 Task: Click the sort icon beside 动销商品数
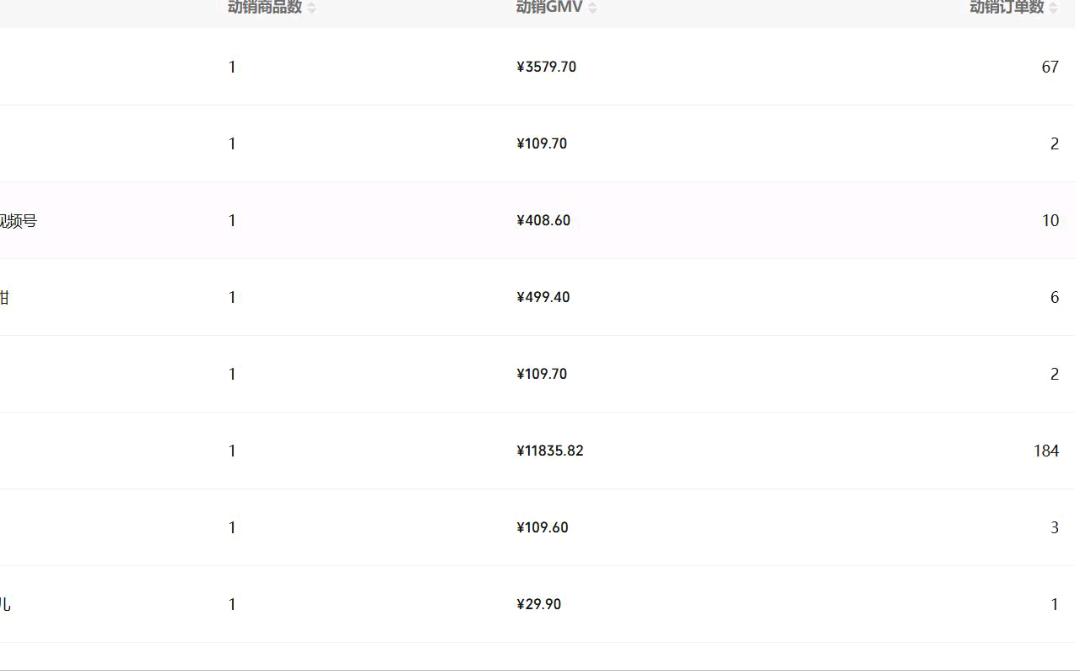coord(312,8)
